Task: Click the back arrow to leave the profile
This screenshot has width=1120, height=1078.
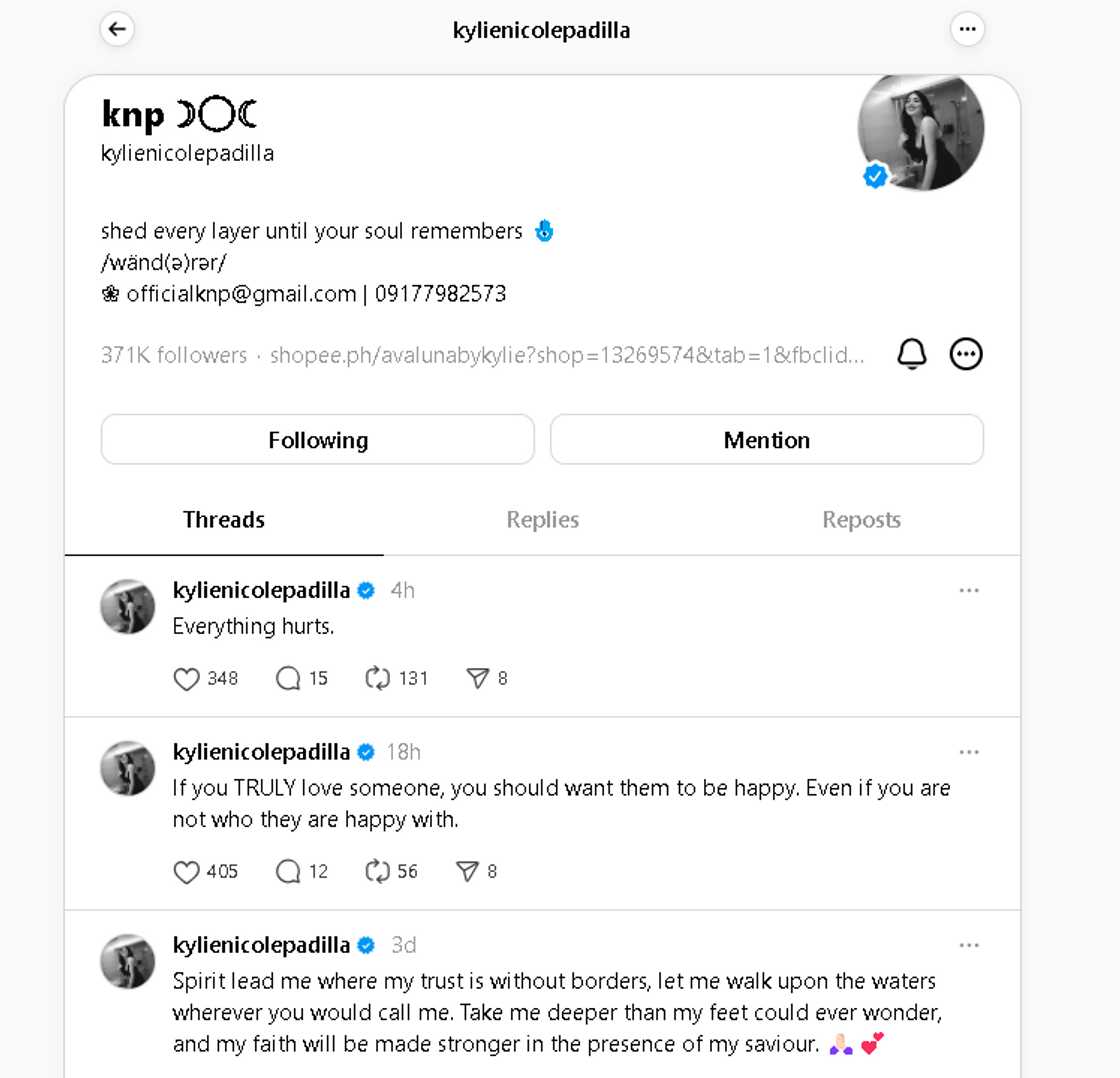Action: [x=117, y=29]
